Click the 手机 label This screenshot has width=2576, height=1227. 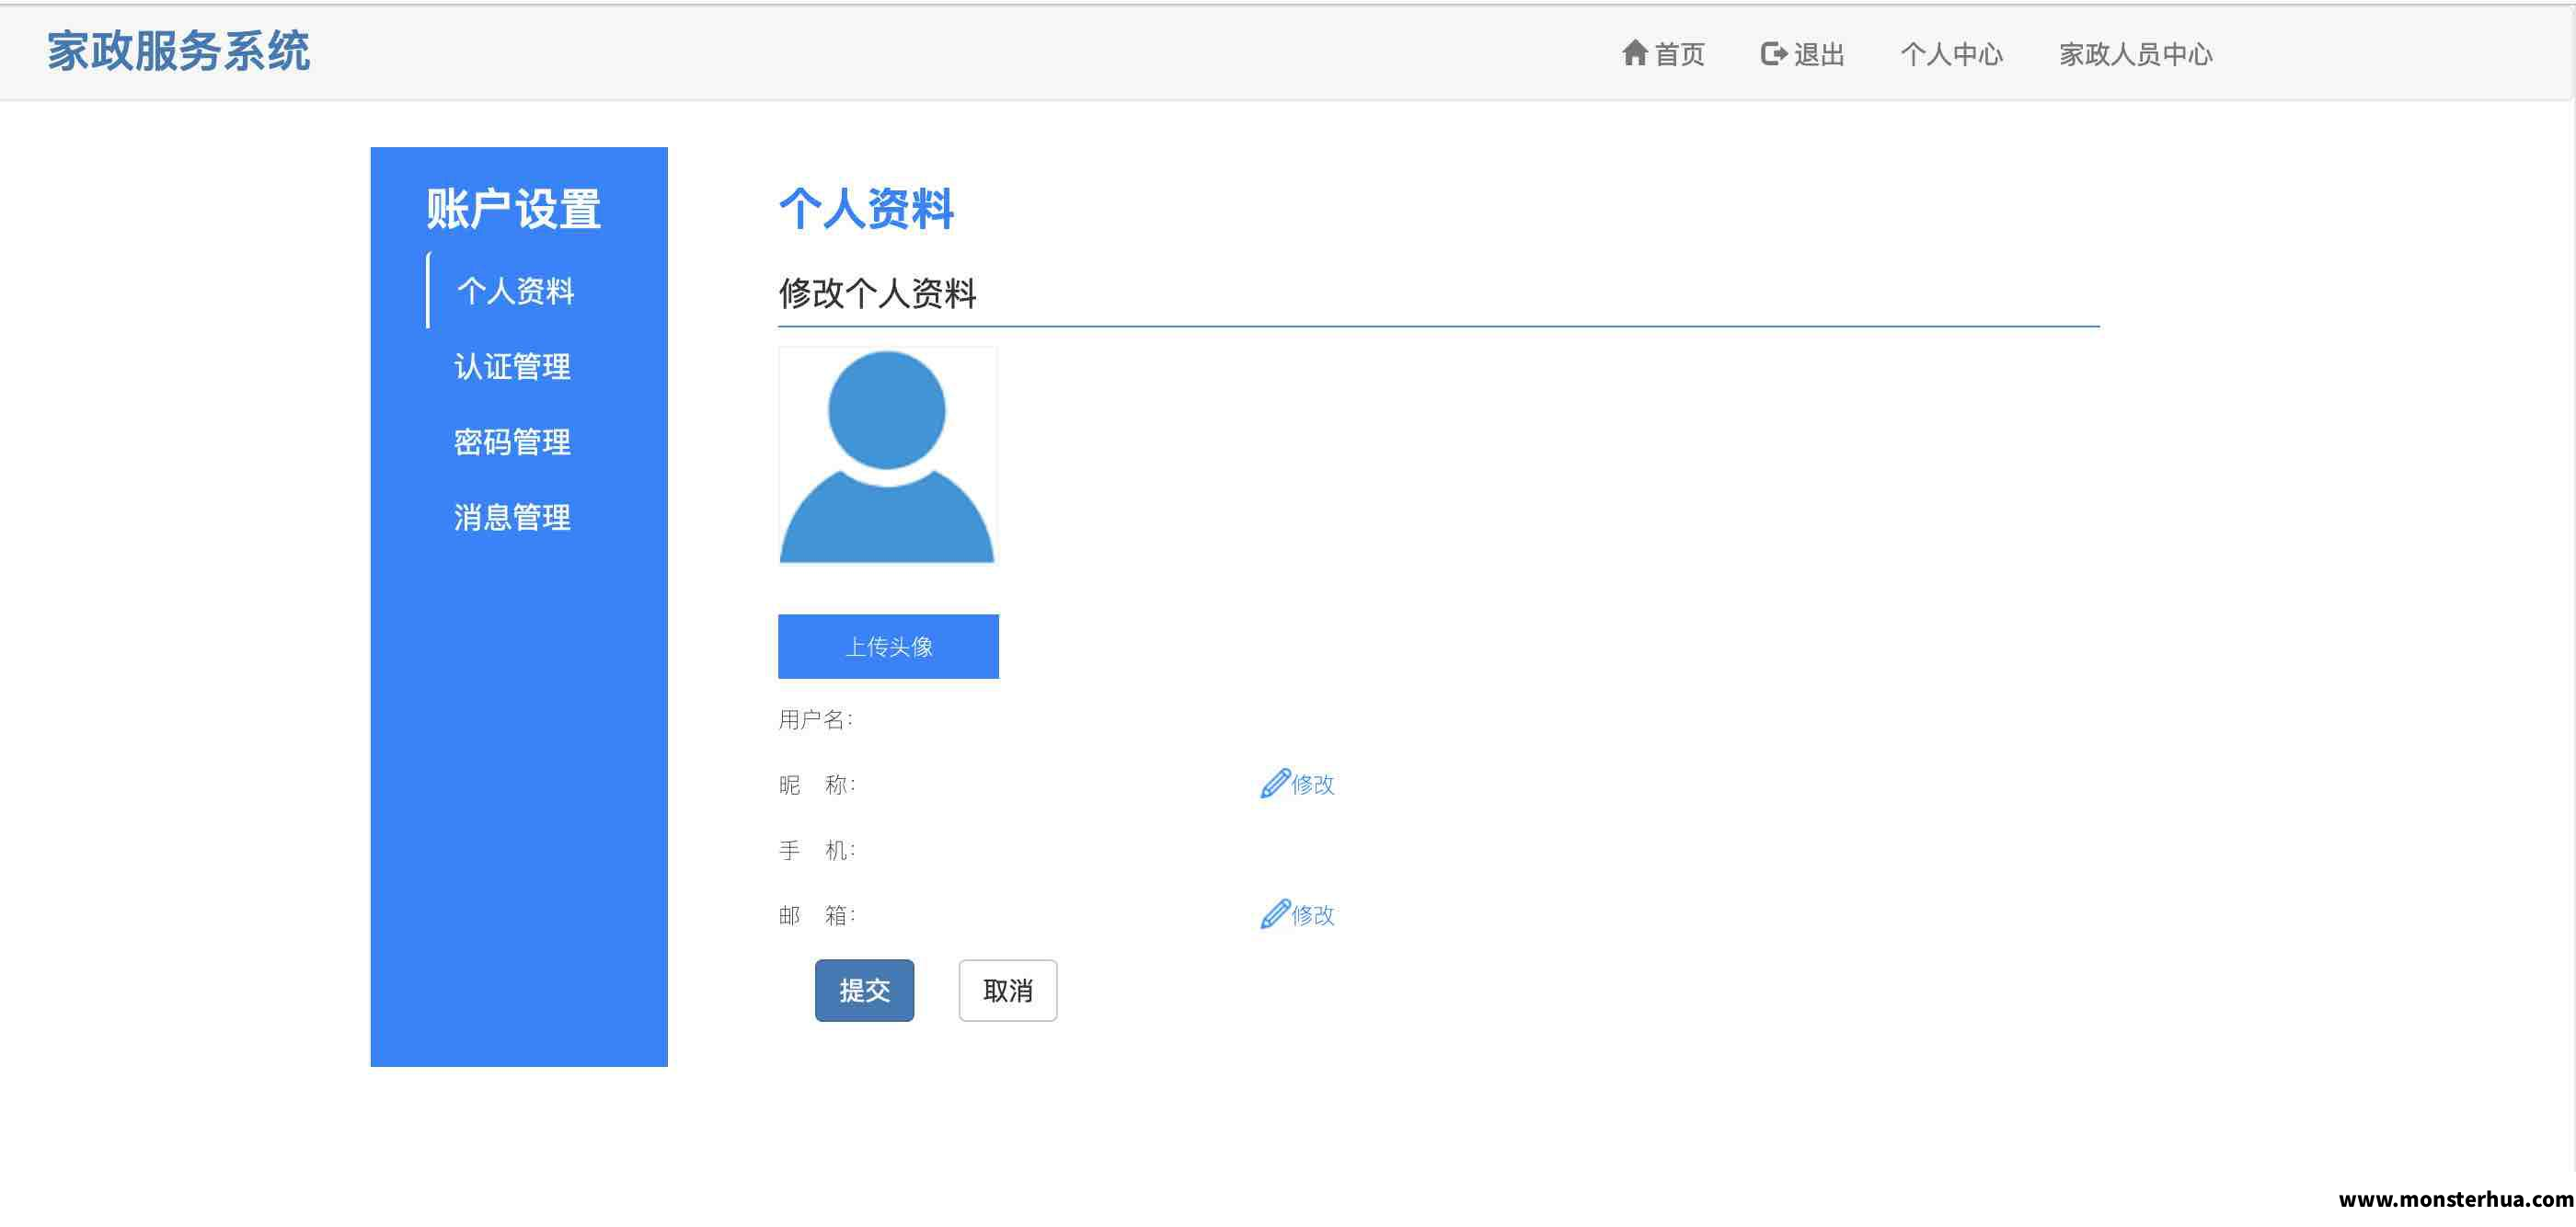click(816, 850)
